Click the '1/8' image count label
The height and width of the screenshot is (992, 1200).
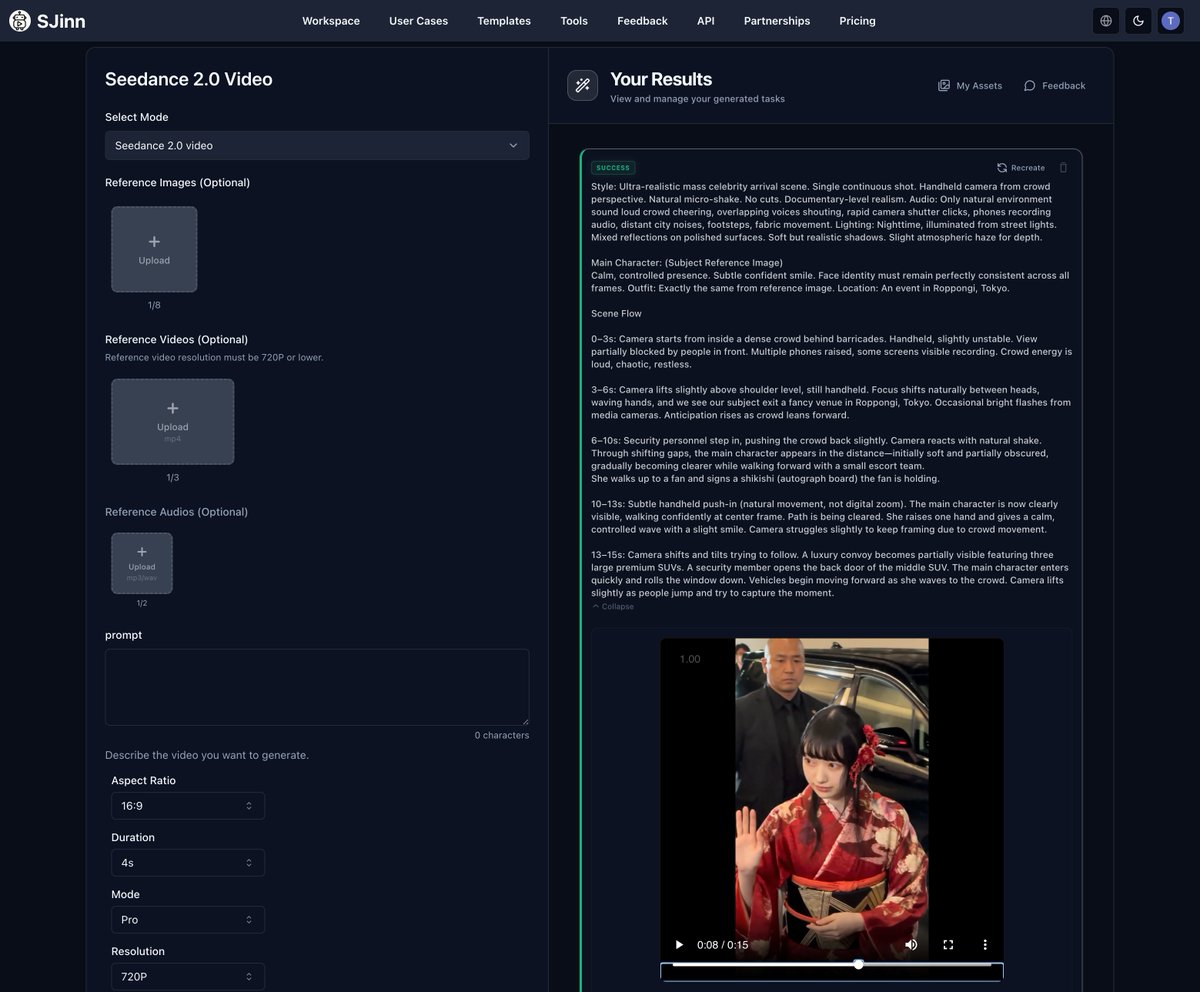(x=154, y=305)
